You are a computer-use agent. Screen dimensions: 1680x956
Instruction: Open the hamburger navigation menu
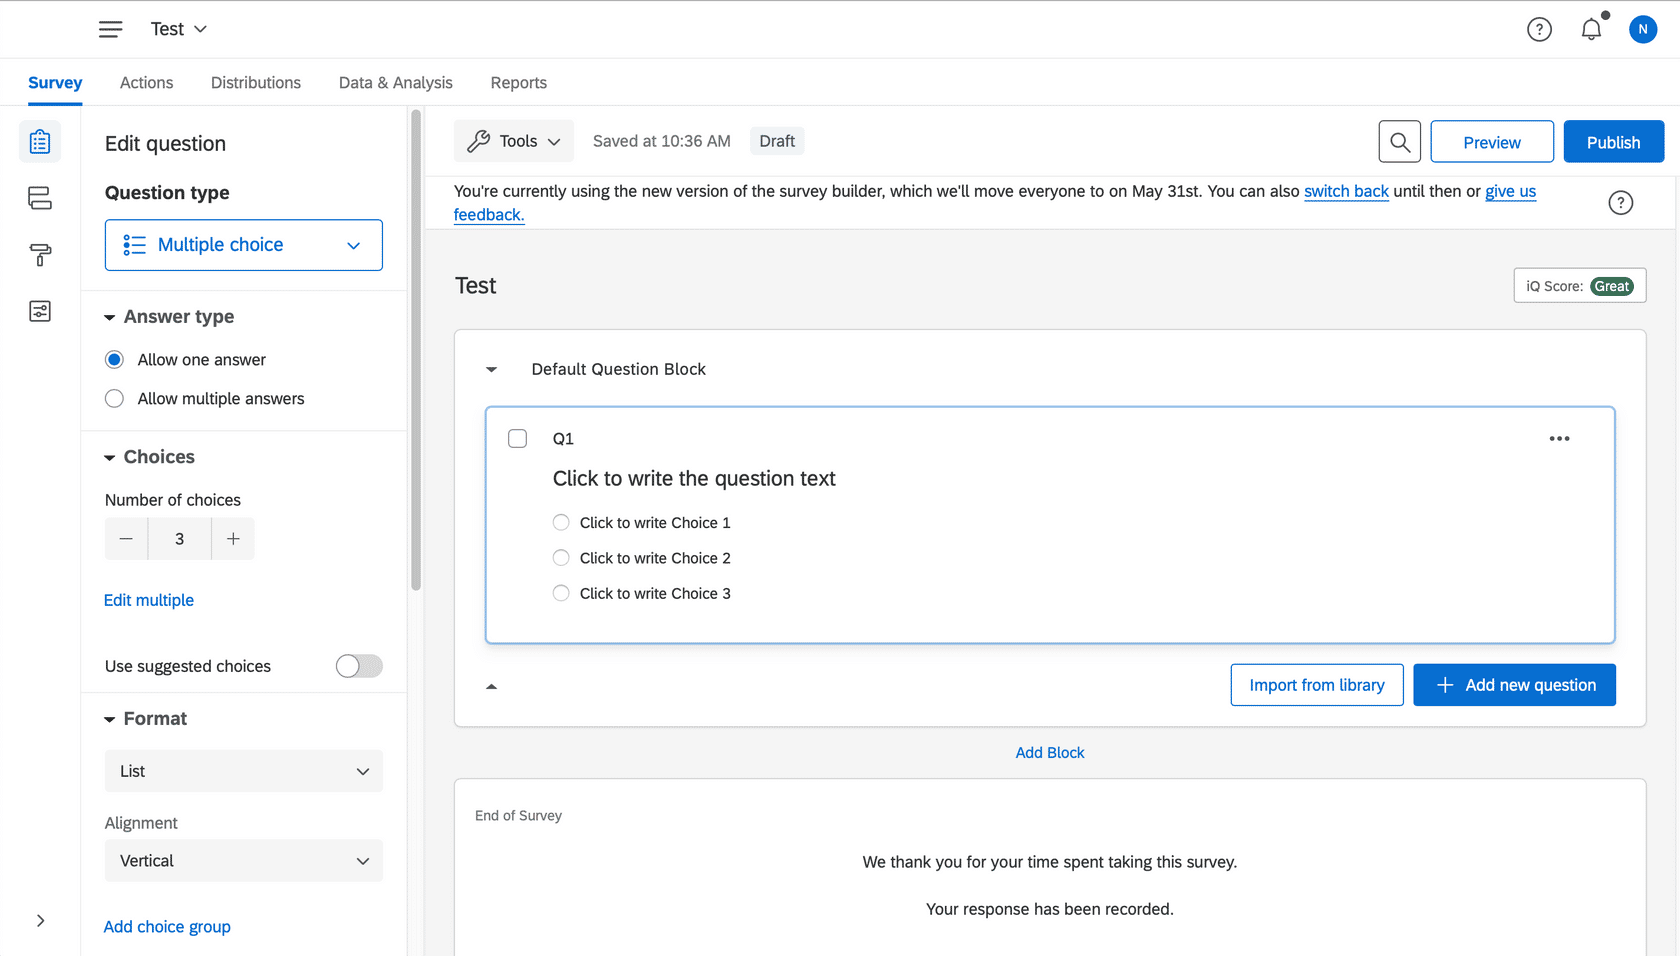[110, 29]
